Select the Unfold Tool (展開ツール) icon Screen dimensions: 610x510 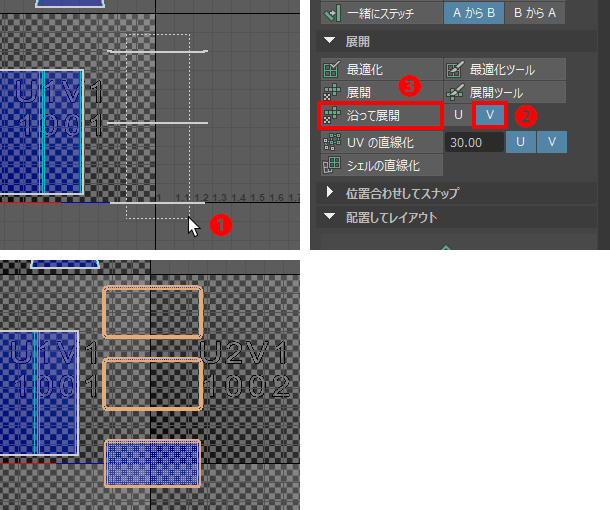point(455,92)
